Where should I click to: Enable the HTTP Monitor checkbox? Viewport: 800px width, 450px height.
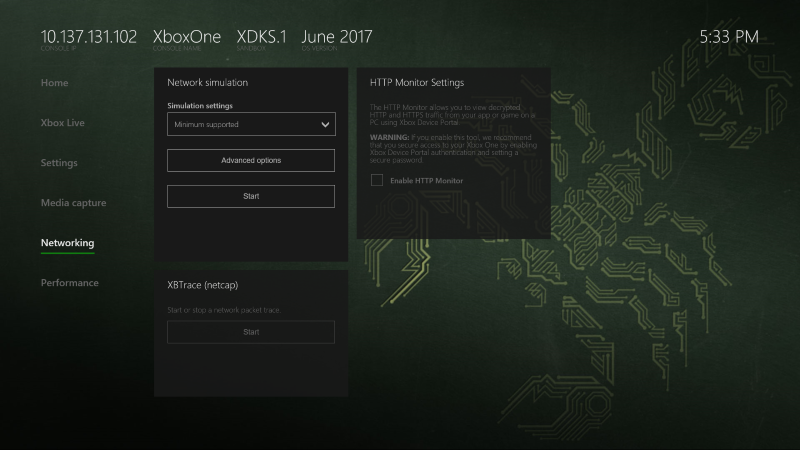[x=377, y=180]
